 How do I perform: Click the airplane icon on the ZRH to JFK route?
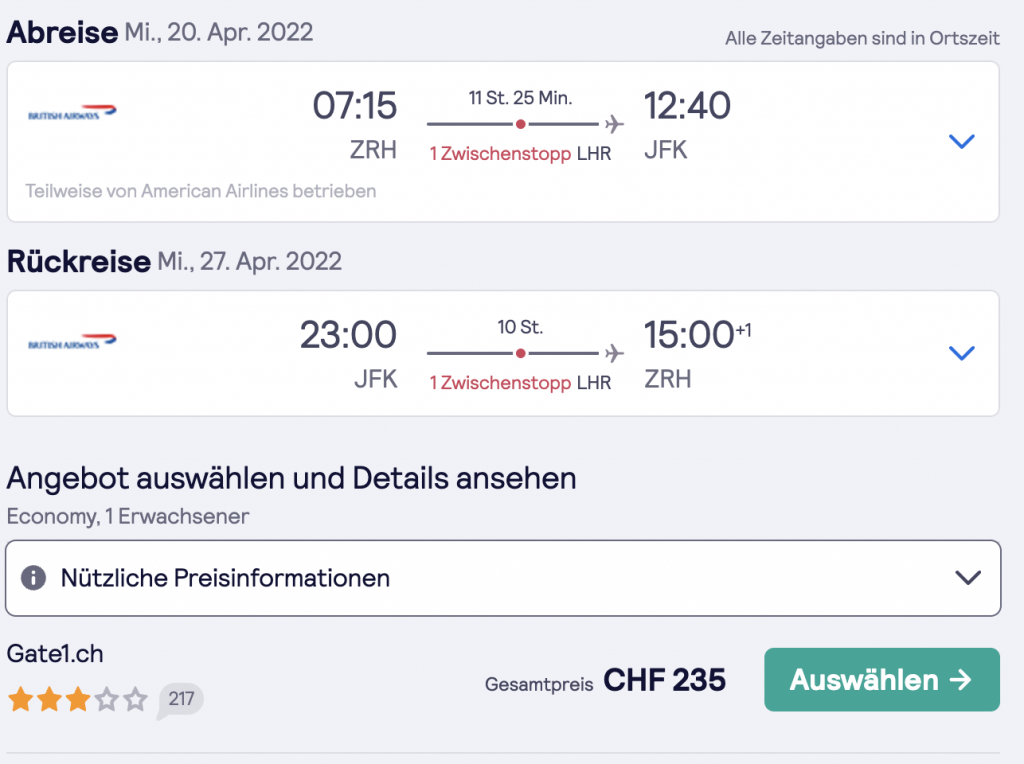(x=614, y=124)
